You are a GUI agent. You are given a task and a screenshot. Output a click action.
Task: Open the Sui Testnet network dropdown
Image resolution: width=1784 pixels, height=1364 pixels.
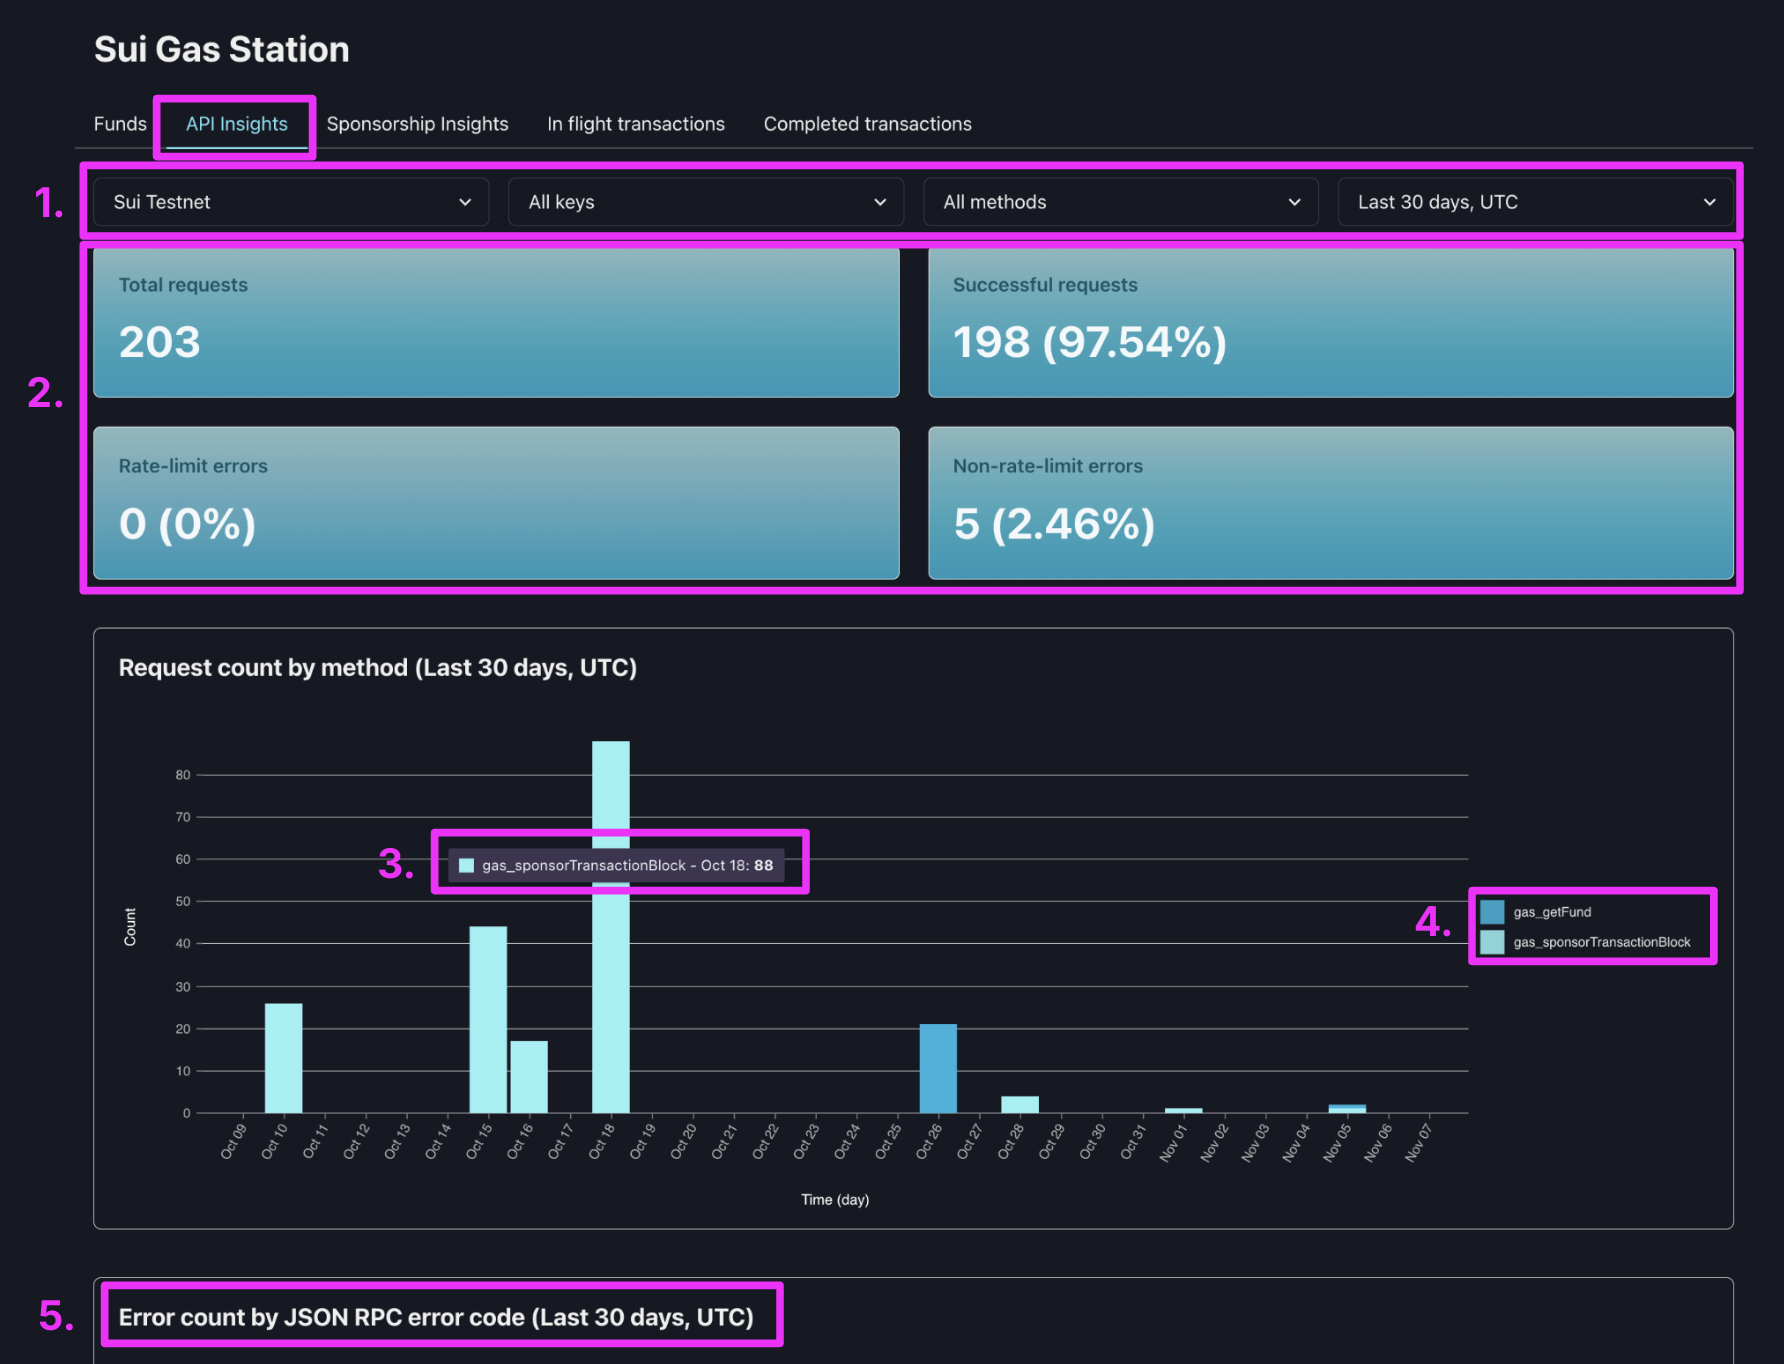click(x=291, y=202)
